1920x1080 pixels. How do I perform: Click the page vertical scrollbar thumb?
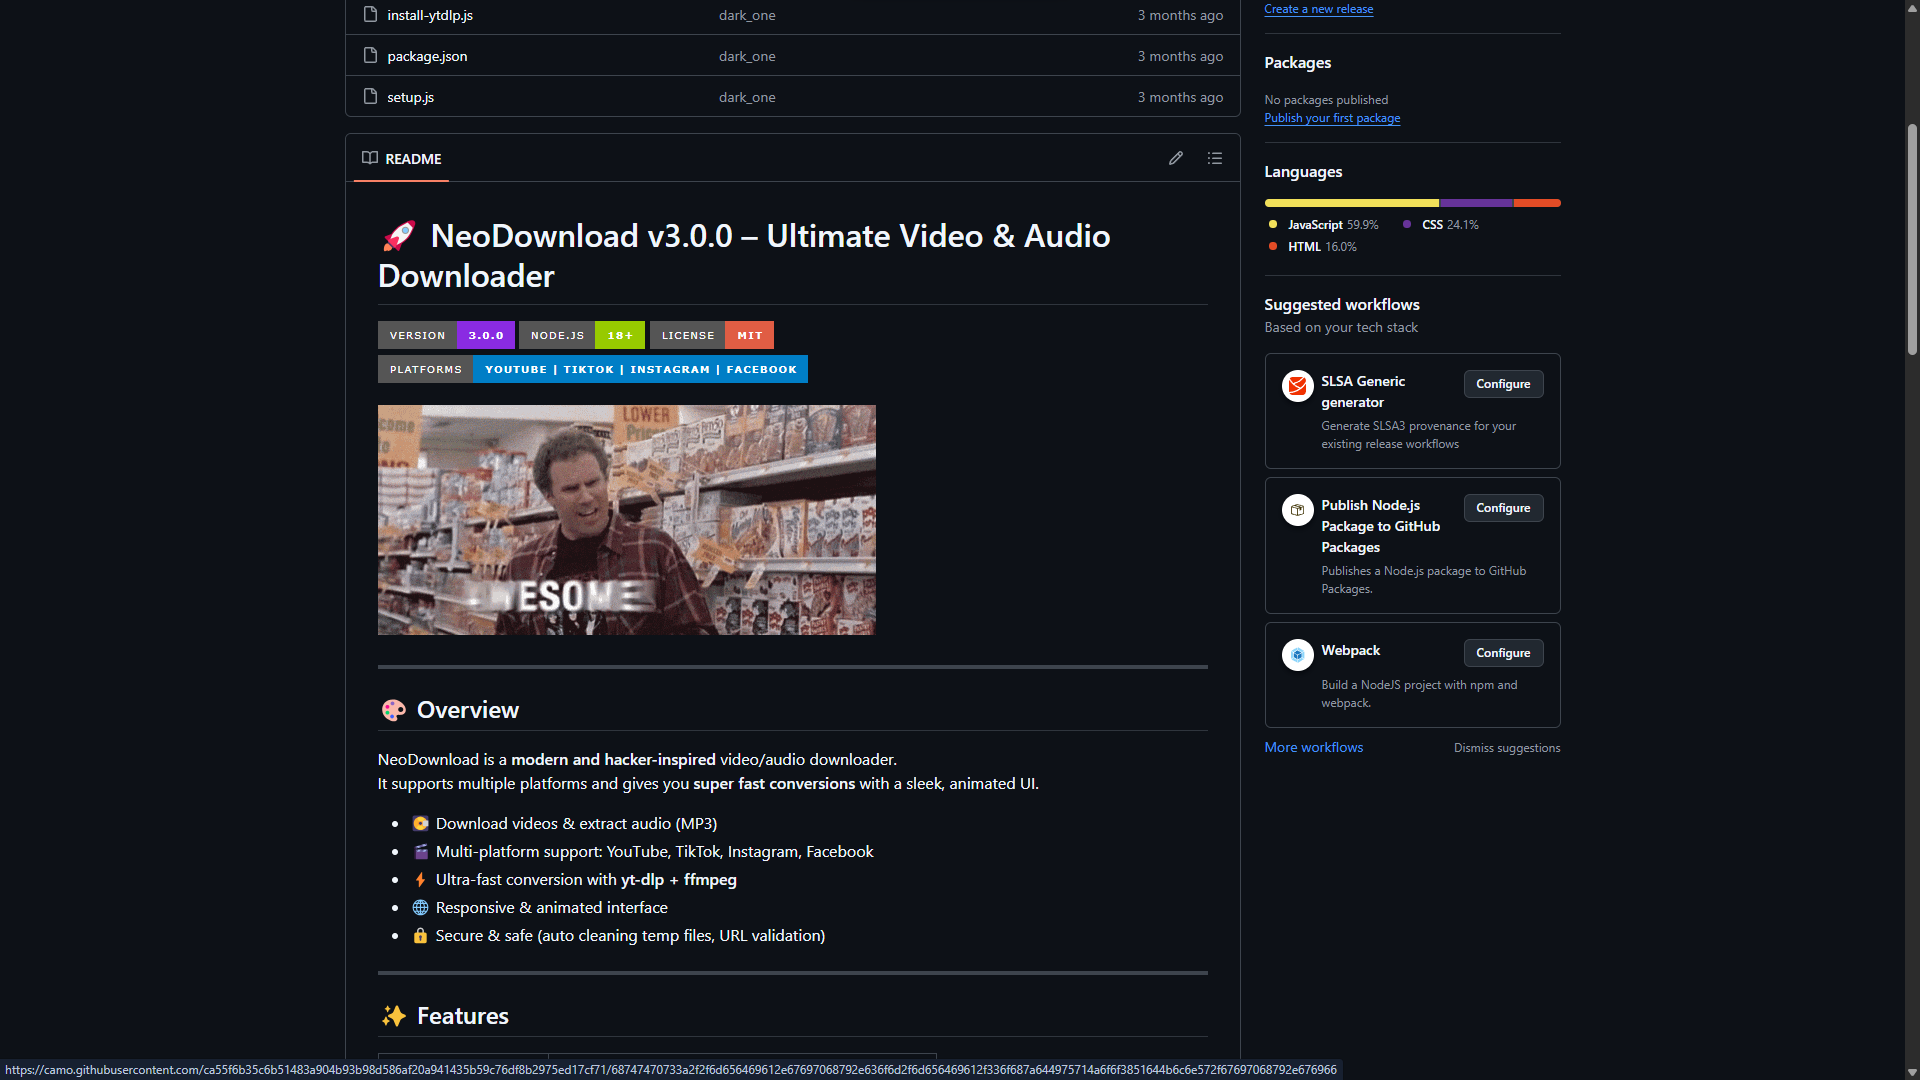[1912, 240]
